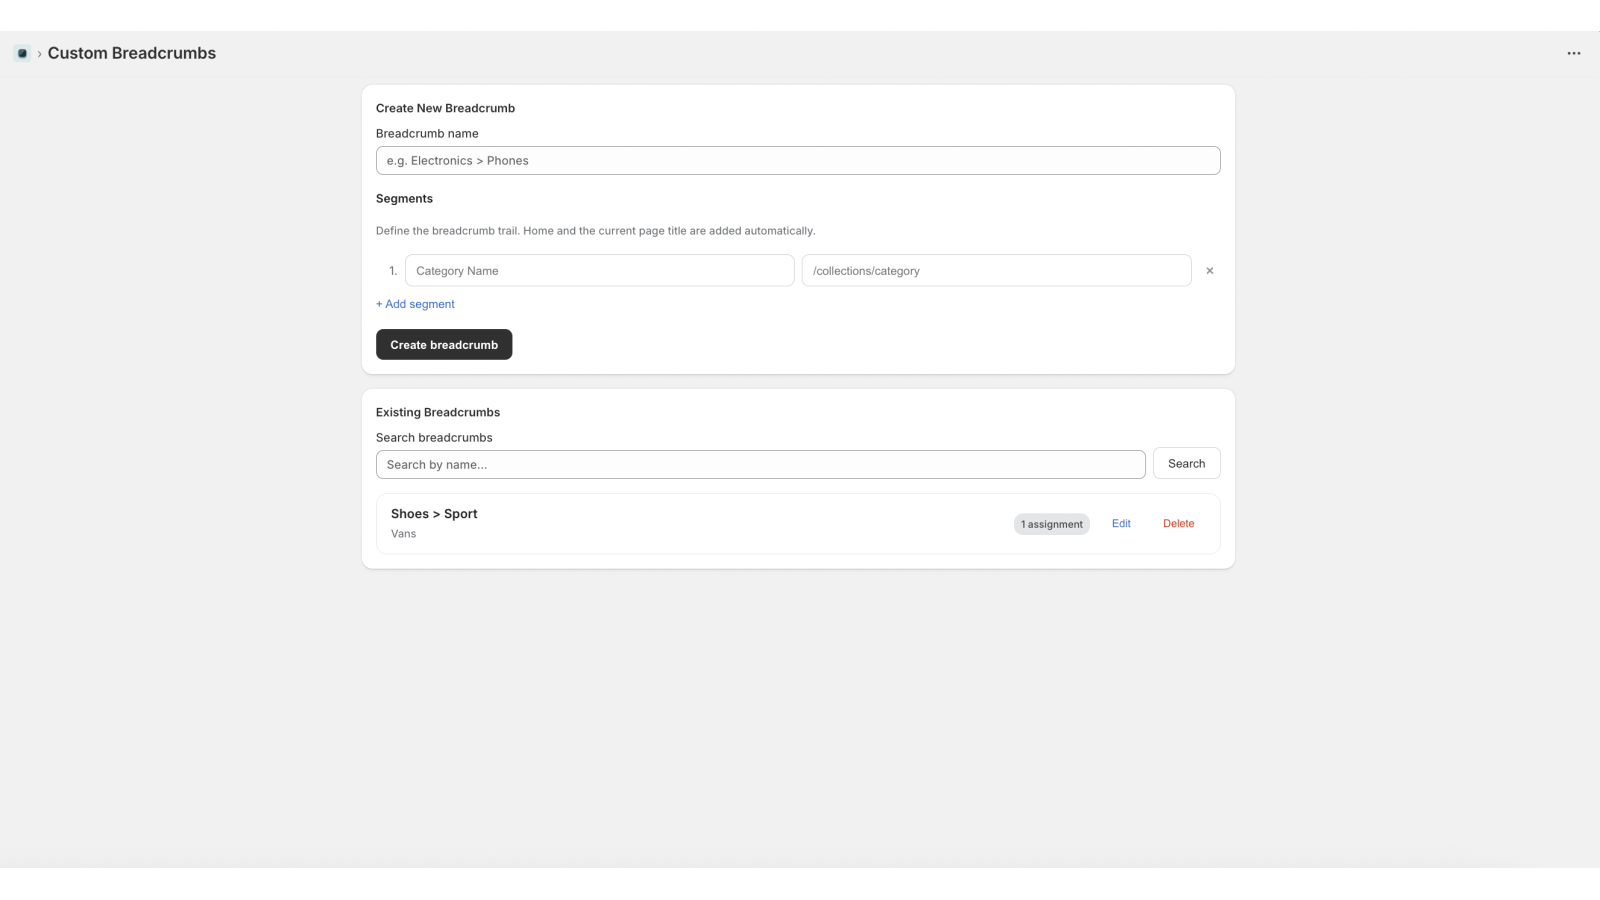Select the /collections/category URL field
Image resolution: width=1600 pixels, height=900 pixels.
[x=996, y=271]
